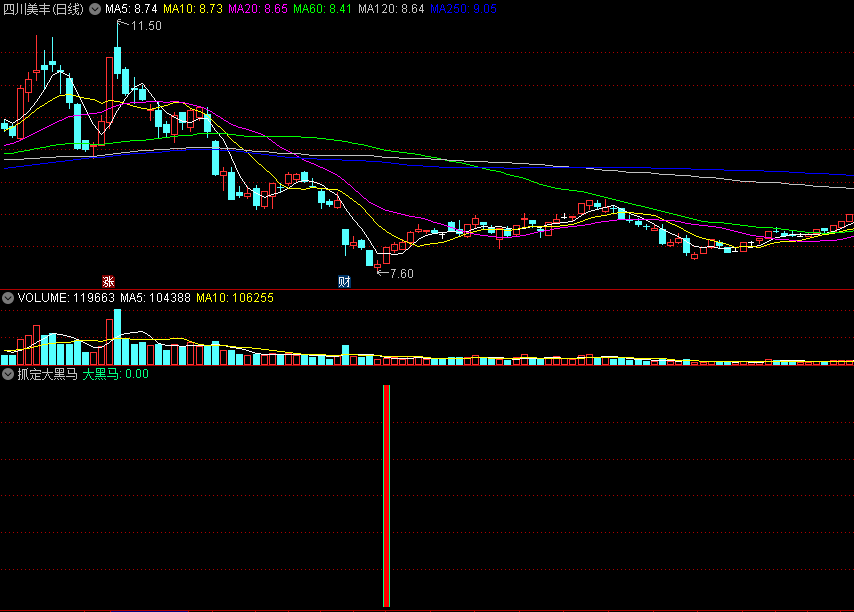Click the volume MA10: 106255 label
Image resolution: width=854 pixels, height=612 pixels.
tap(235, 298)
